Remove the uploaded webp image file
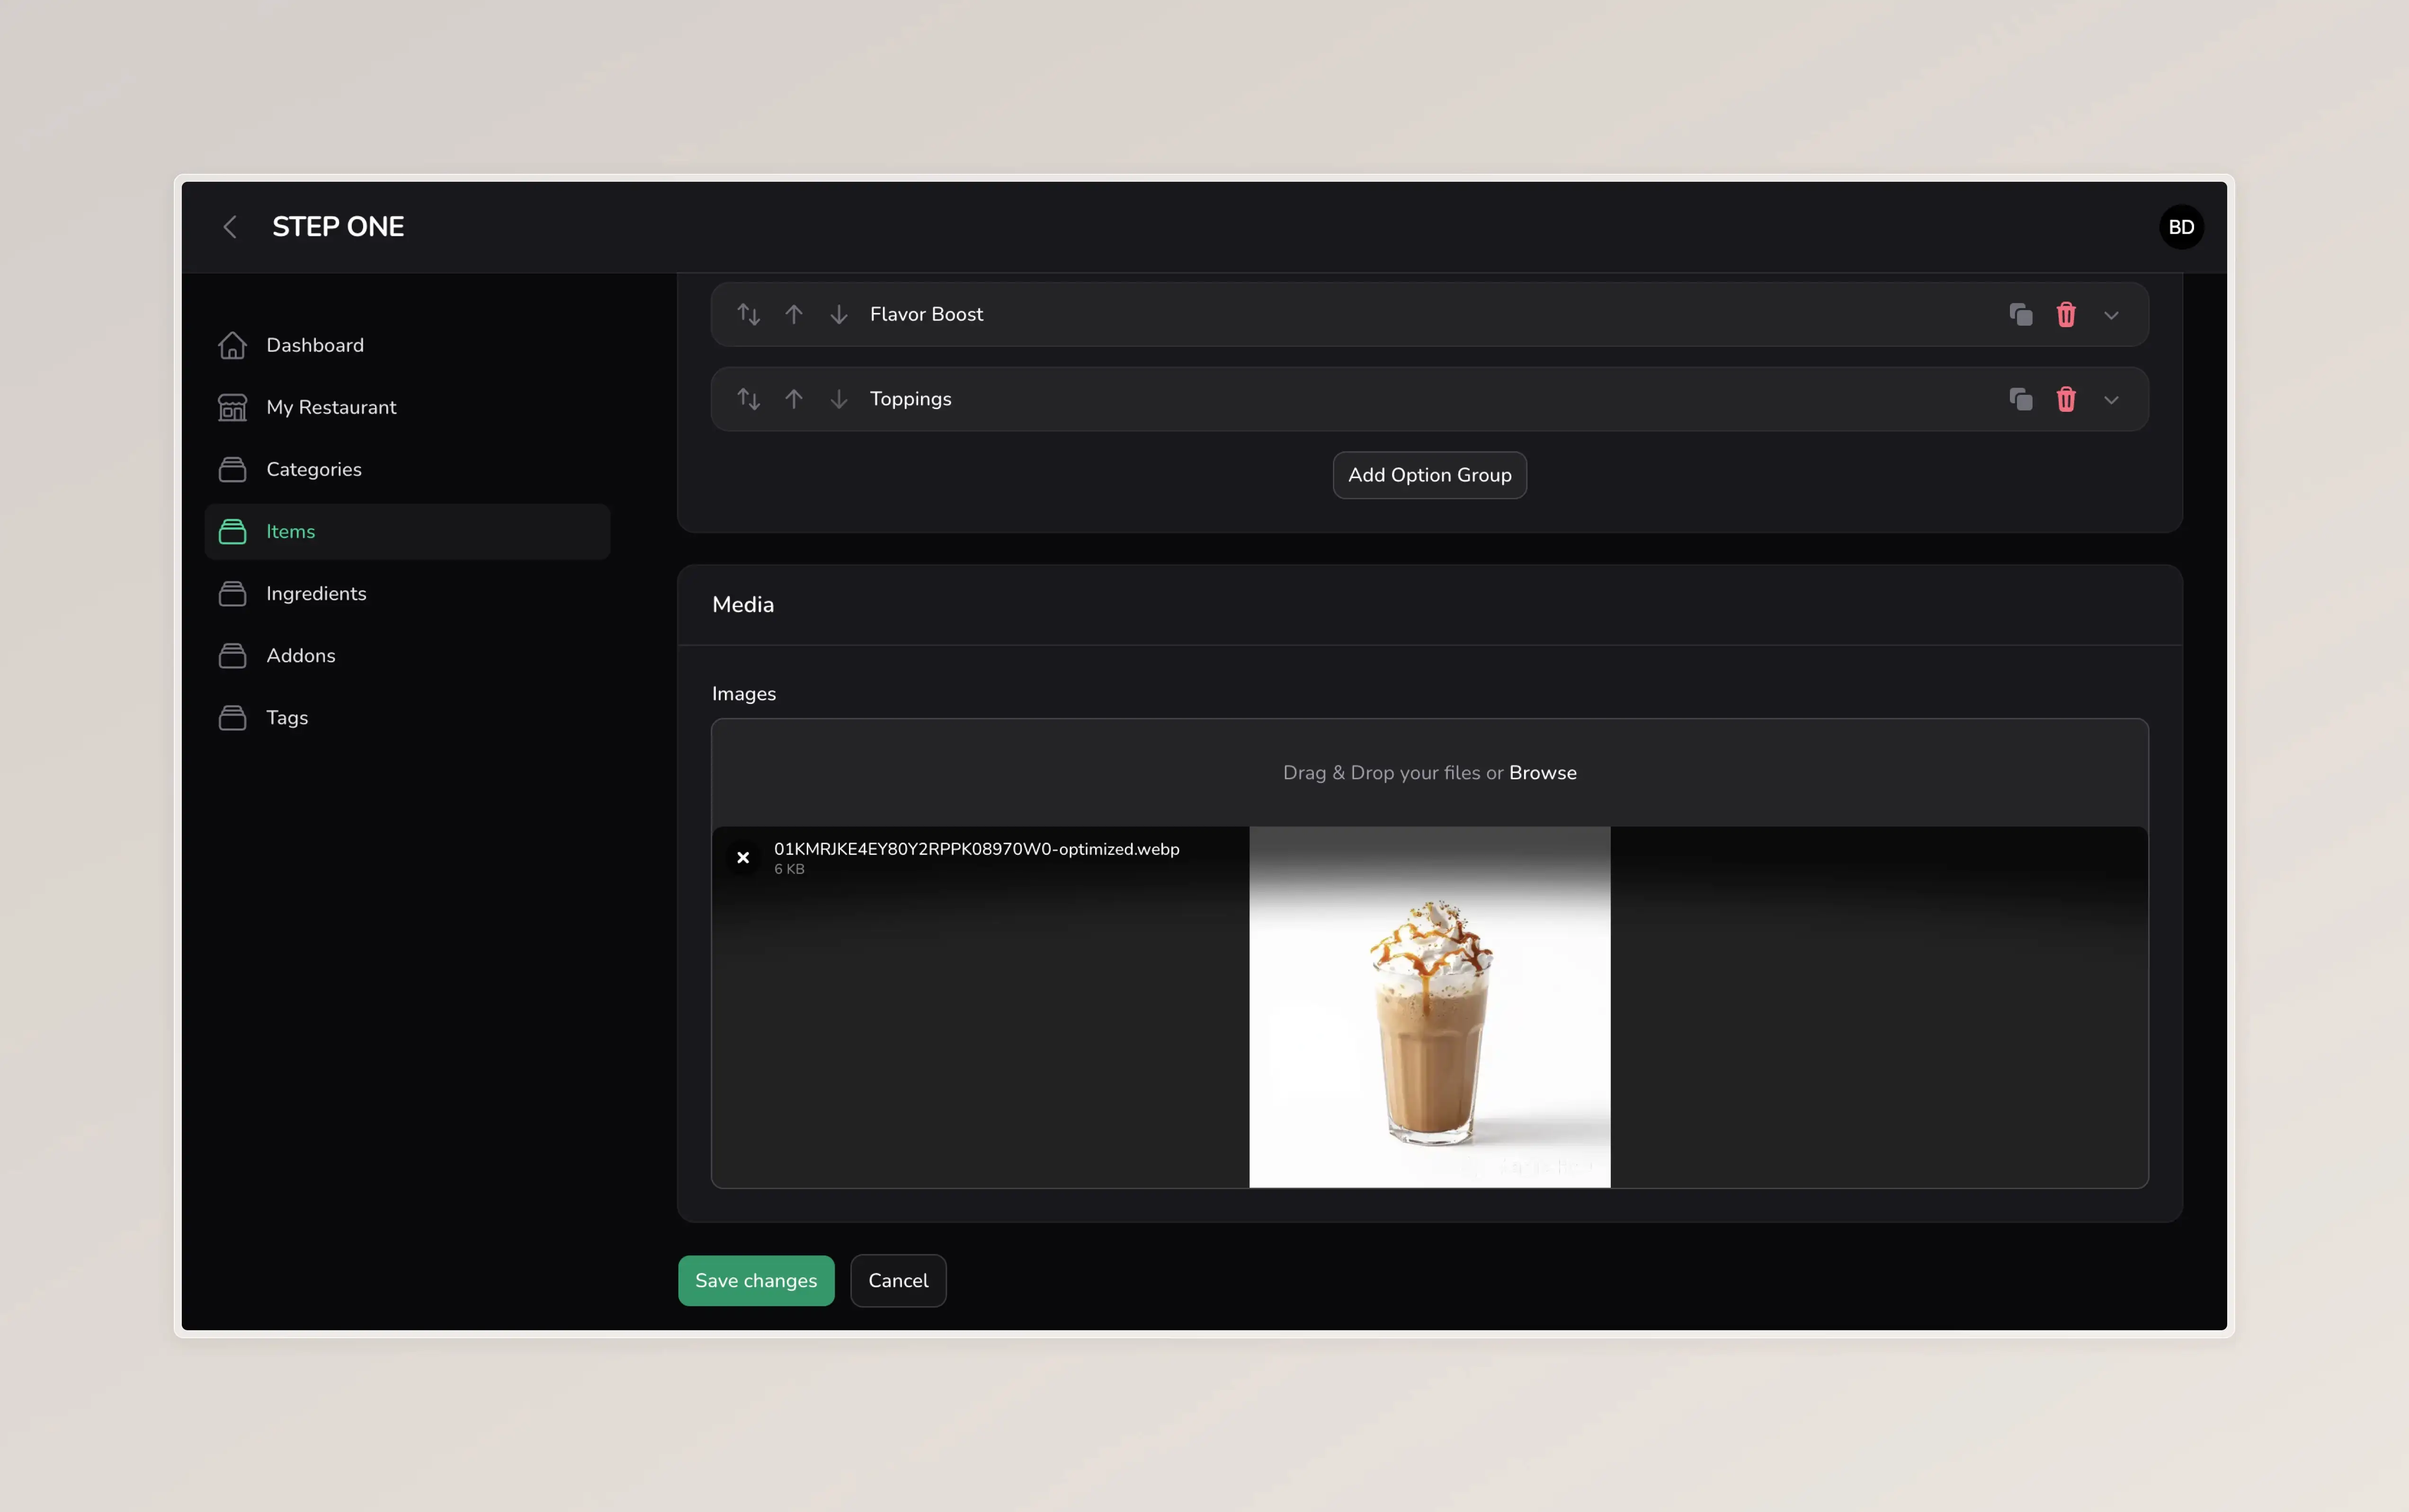Image resolution: width=2409 pixels, height=1512 pixels. coord(743,857)
